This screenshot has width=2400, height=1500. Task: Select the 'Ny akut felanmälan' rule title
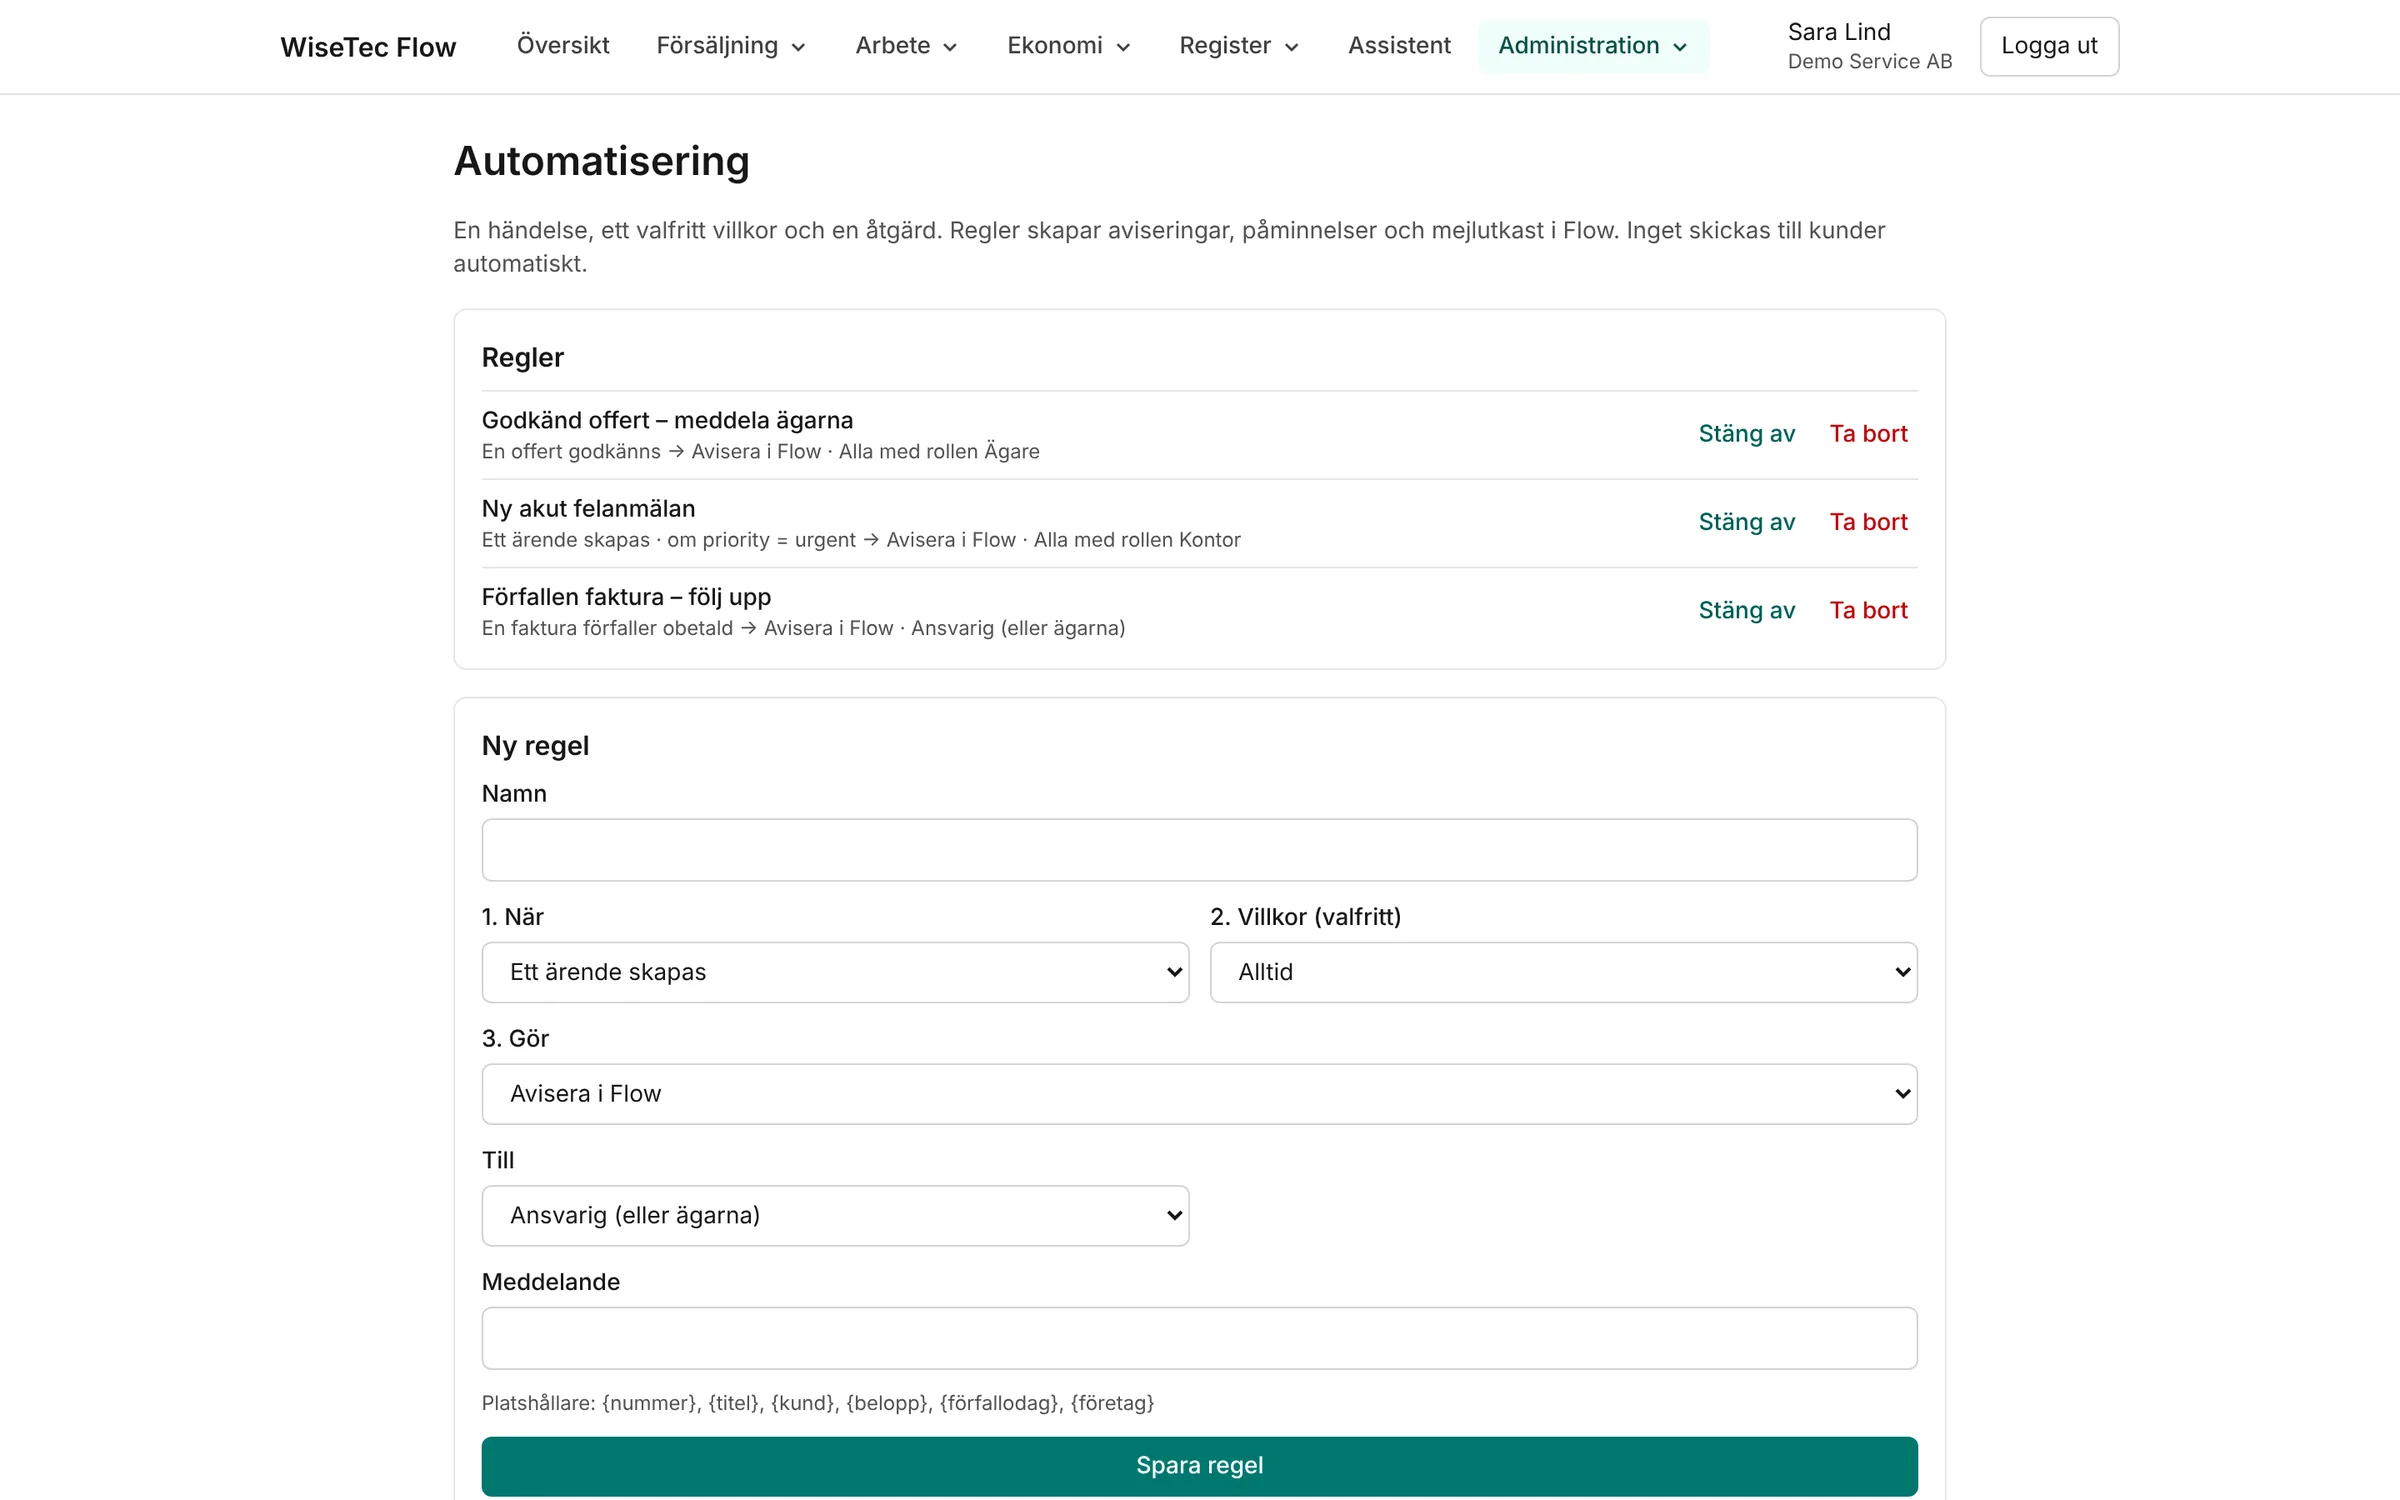[588, 508]
